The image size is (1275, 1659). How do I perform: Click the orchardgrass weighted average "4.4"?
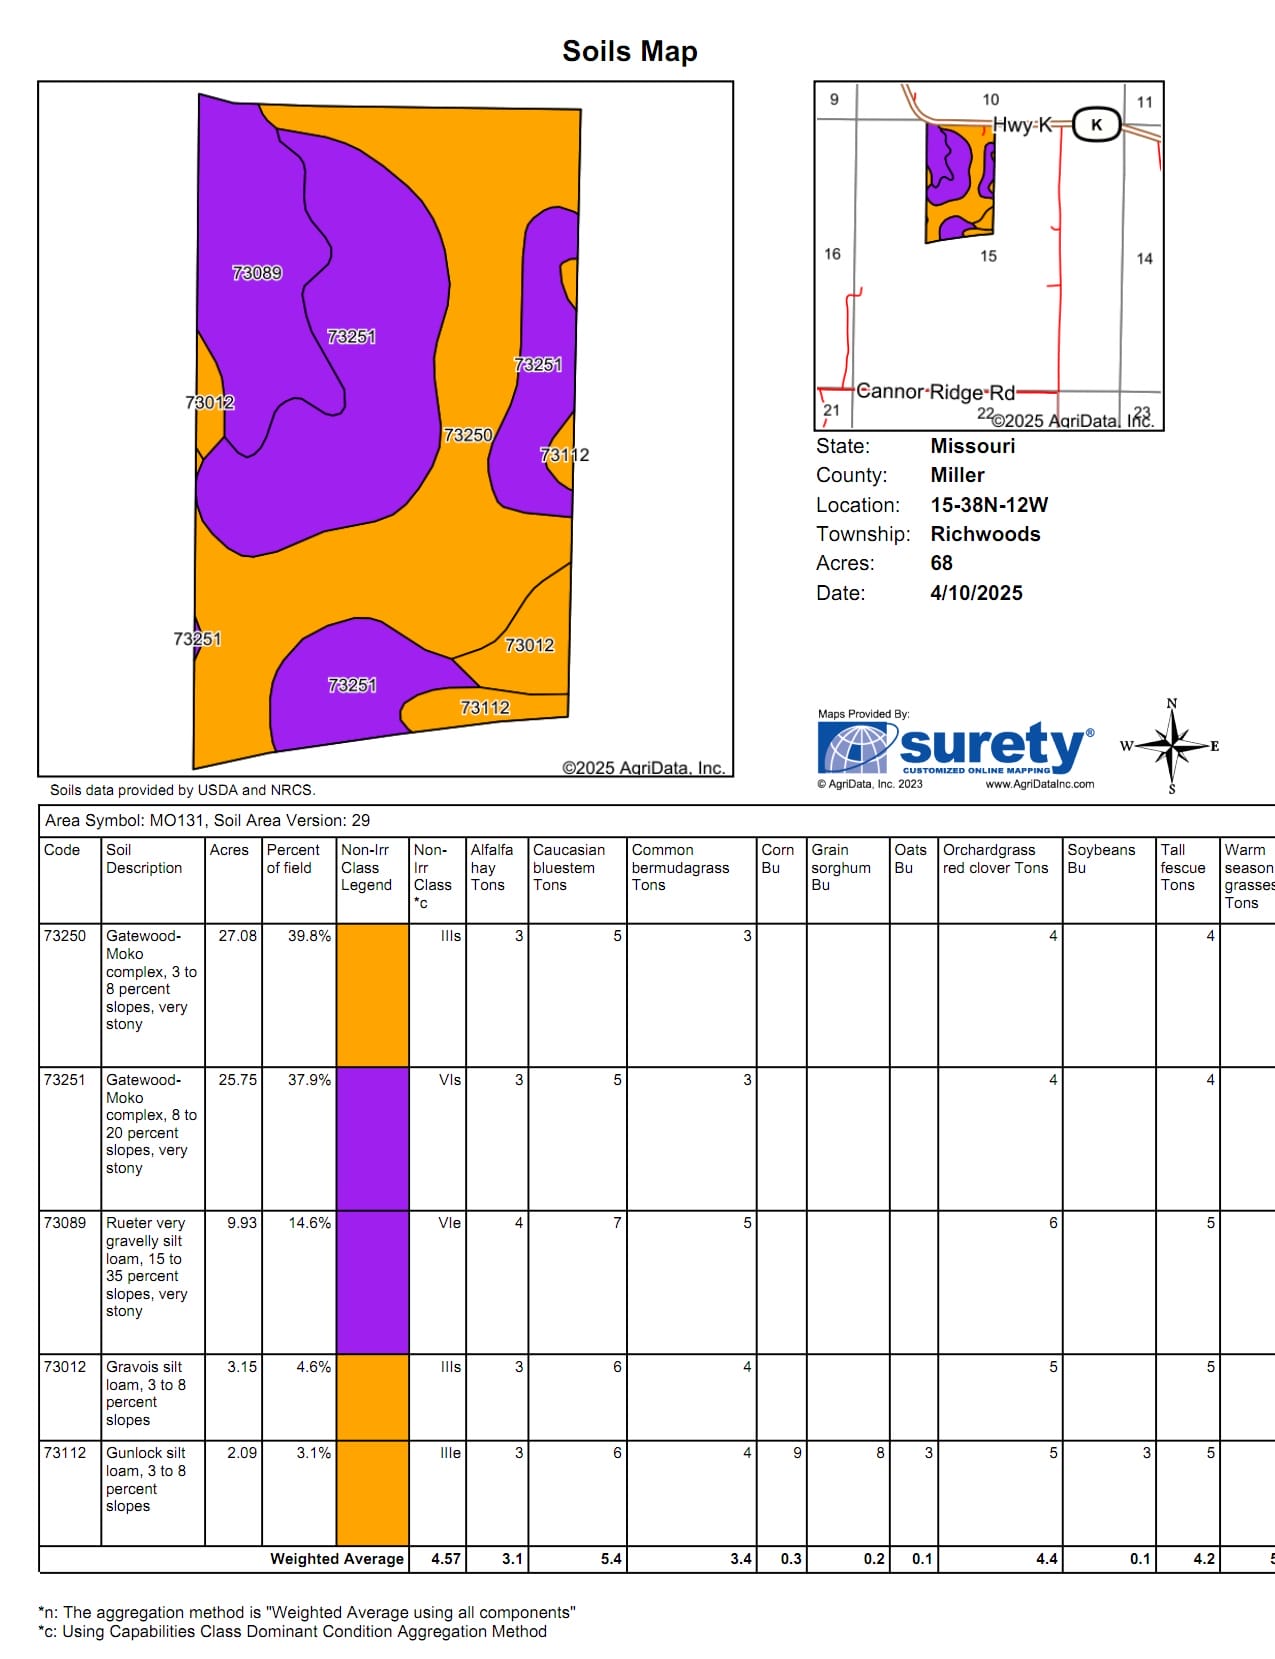(x=1047, y=1559)
